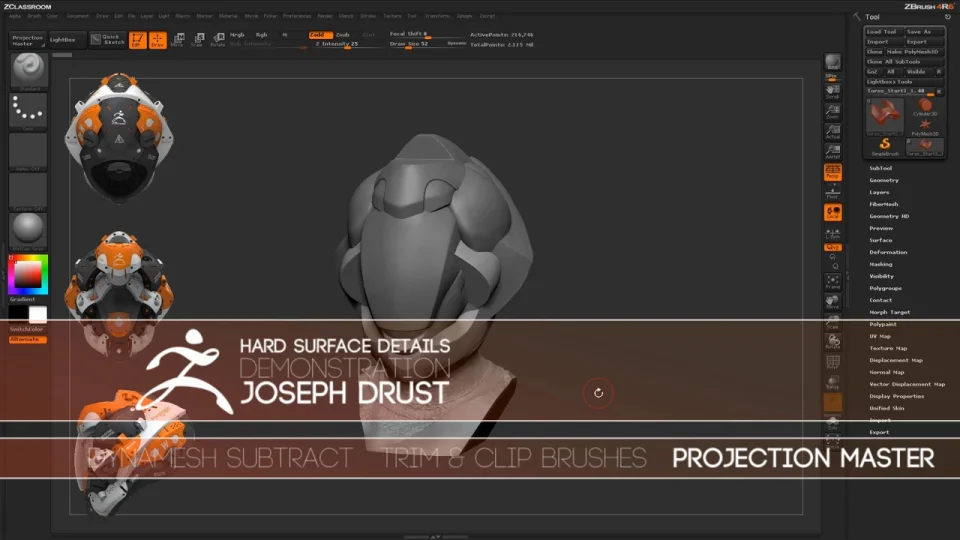Screen dimensions: 960x540
Task: Open the MatCap material sphere
Action: point(28,231)
